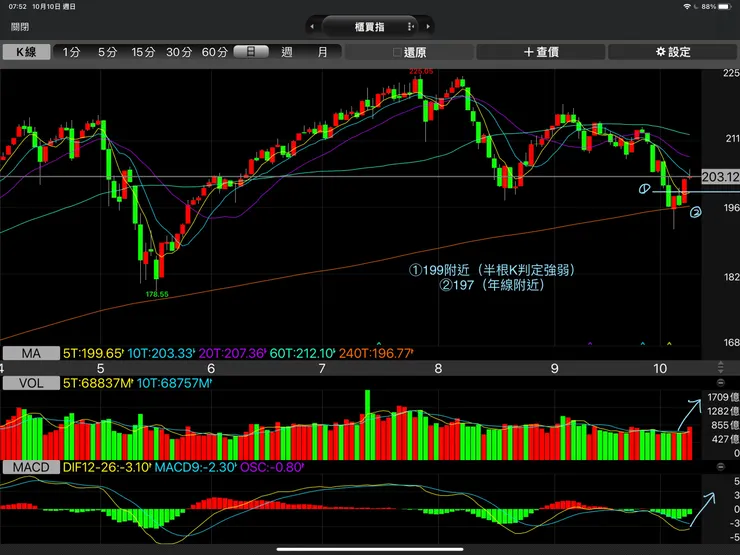Screen dimensions: 740x555
Task: Click the 20T:207.36 moving average value
Action: click(232, 353)
